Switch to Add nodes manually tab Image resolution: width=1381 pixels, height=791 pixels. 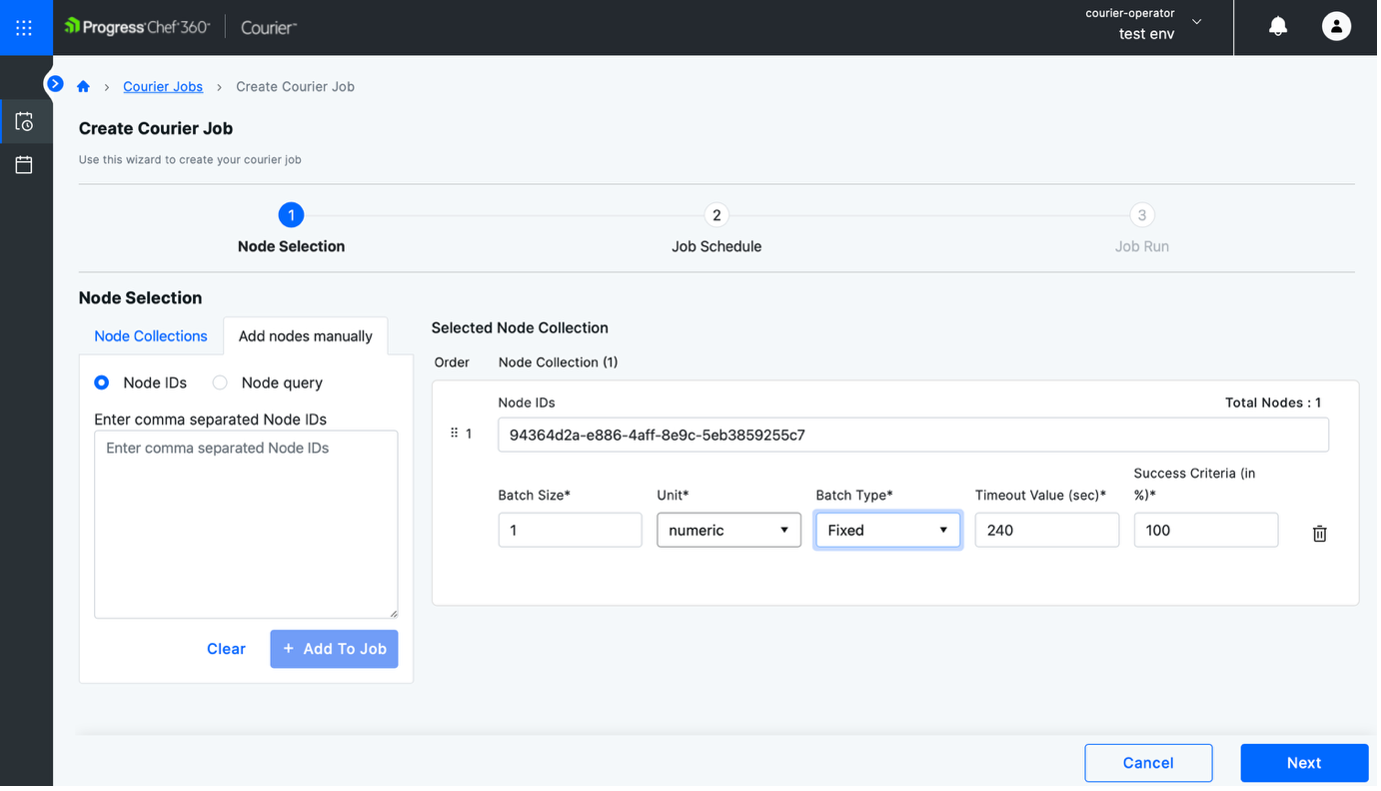tap(305, 336)
